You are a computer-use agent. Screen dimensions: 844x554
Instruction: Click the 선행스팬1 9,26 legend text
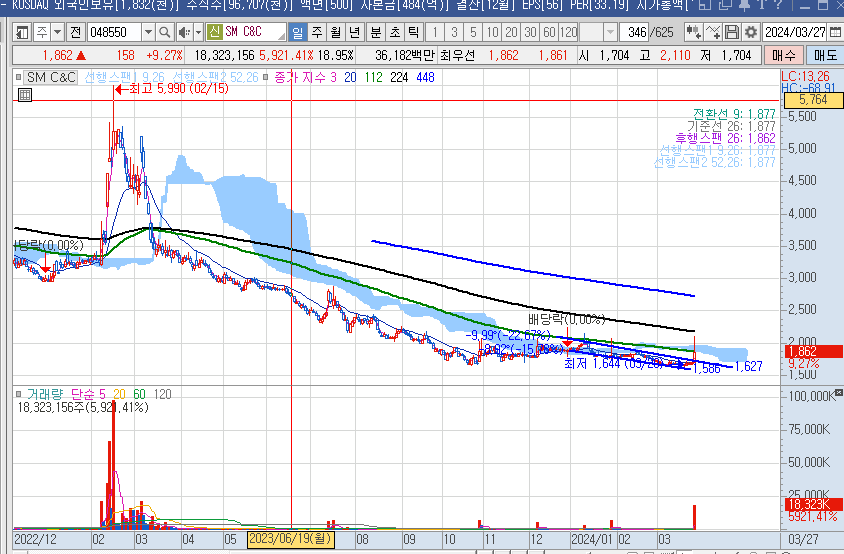(124, 77)
